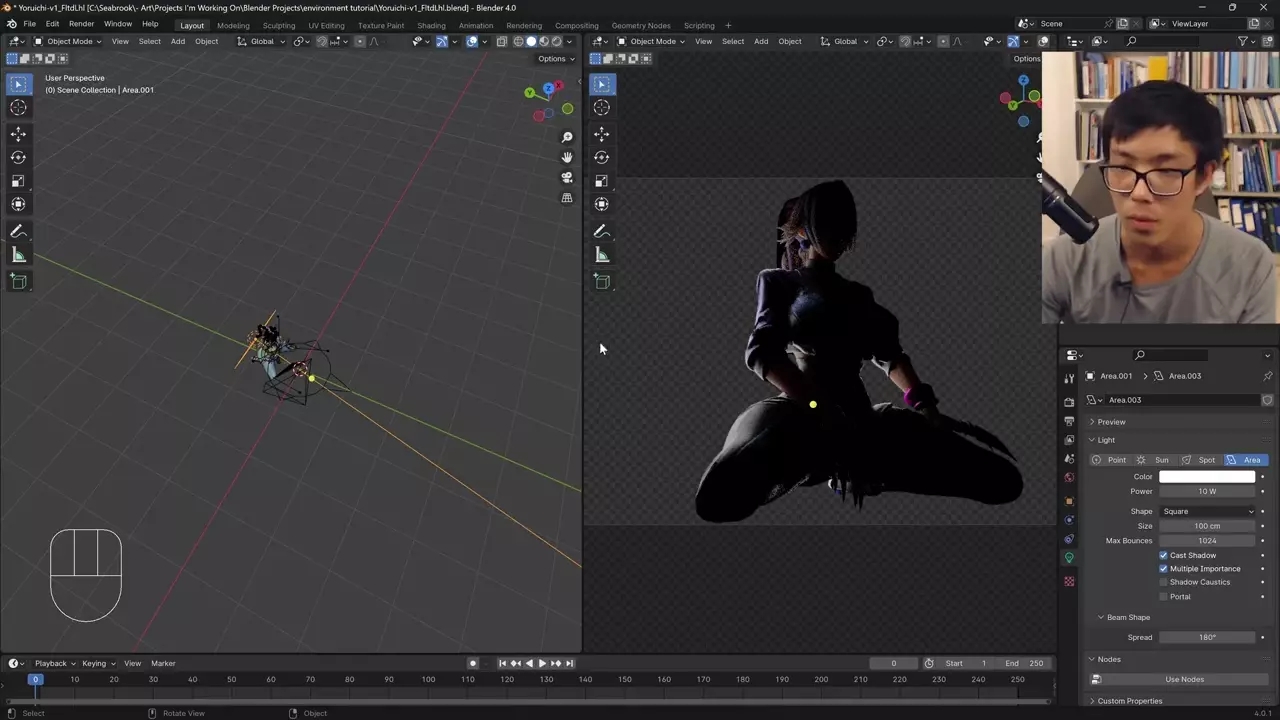Select the Scale tool in left viewport

[18, 181]
